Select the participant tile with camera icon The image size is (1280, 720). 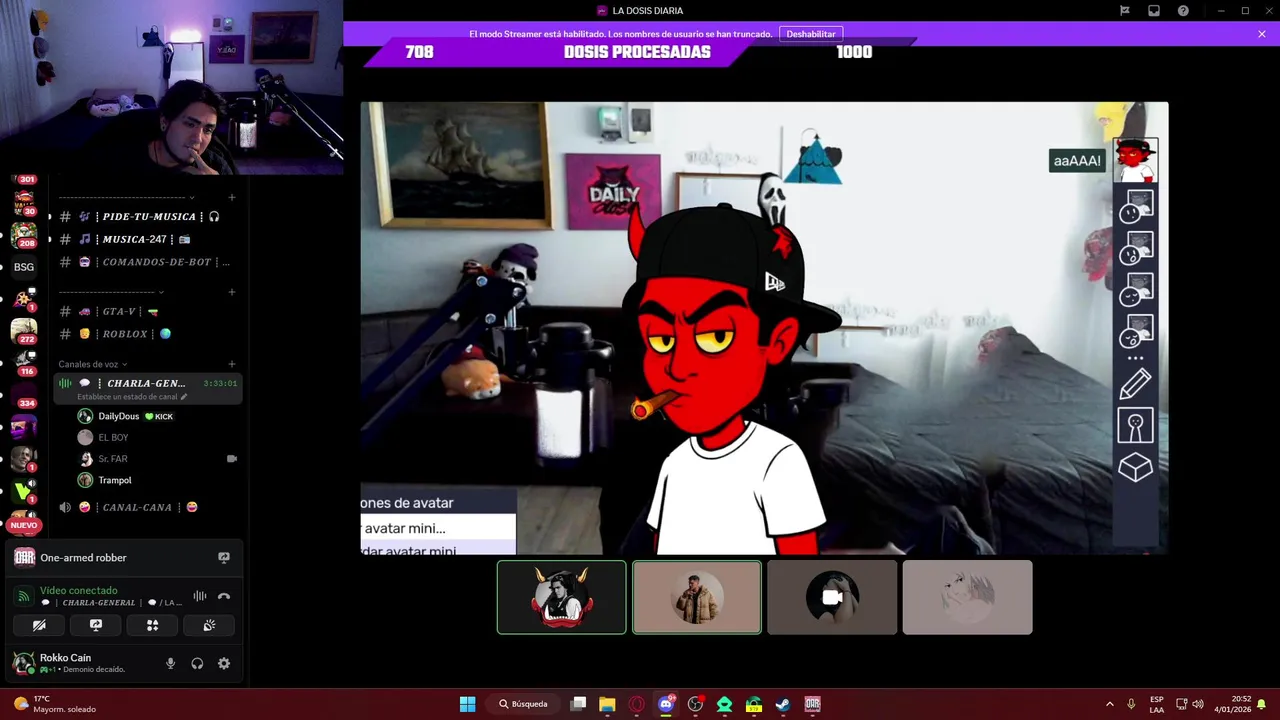click(x=832, y=597)
